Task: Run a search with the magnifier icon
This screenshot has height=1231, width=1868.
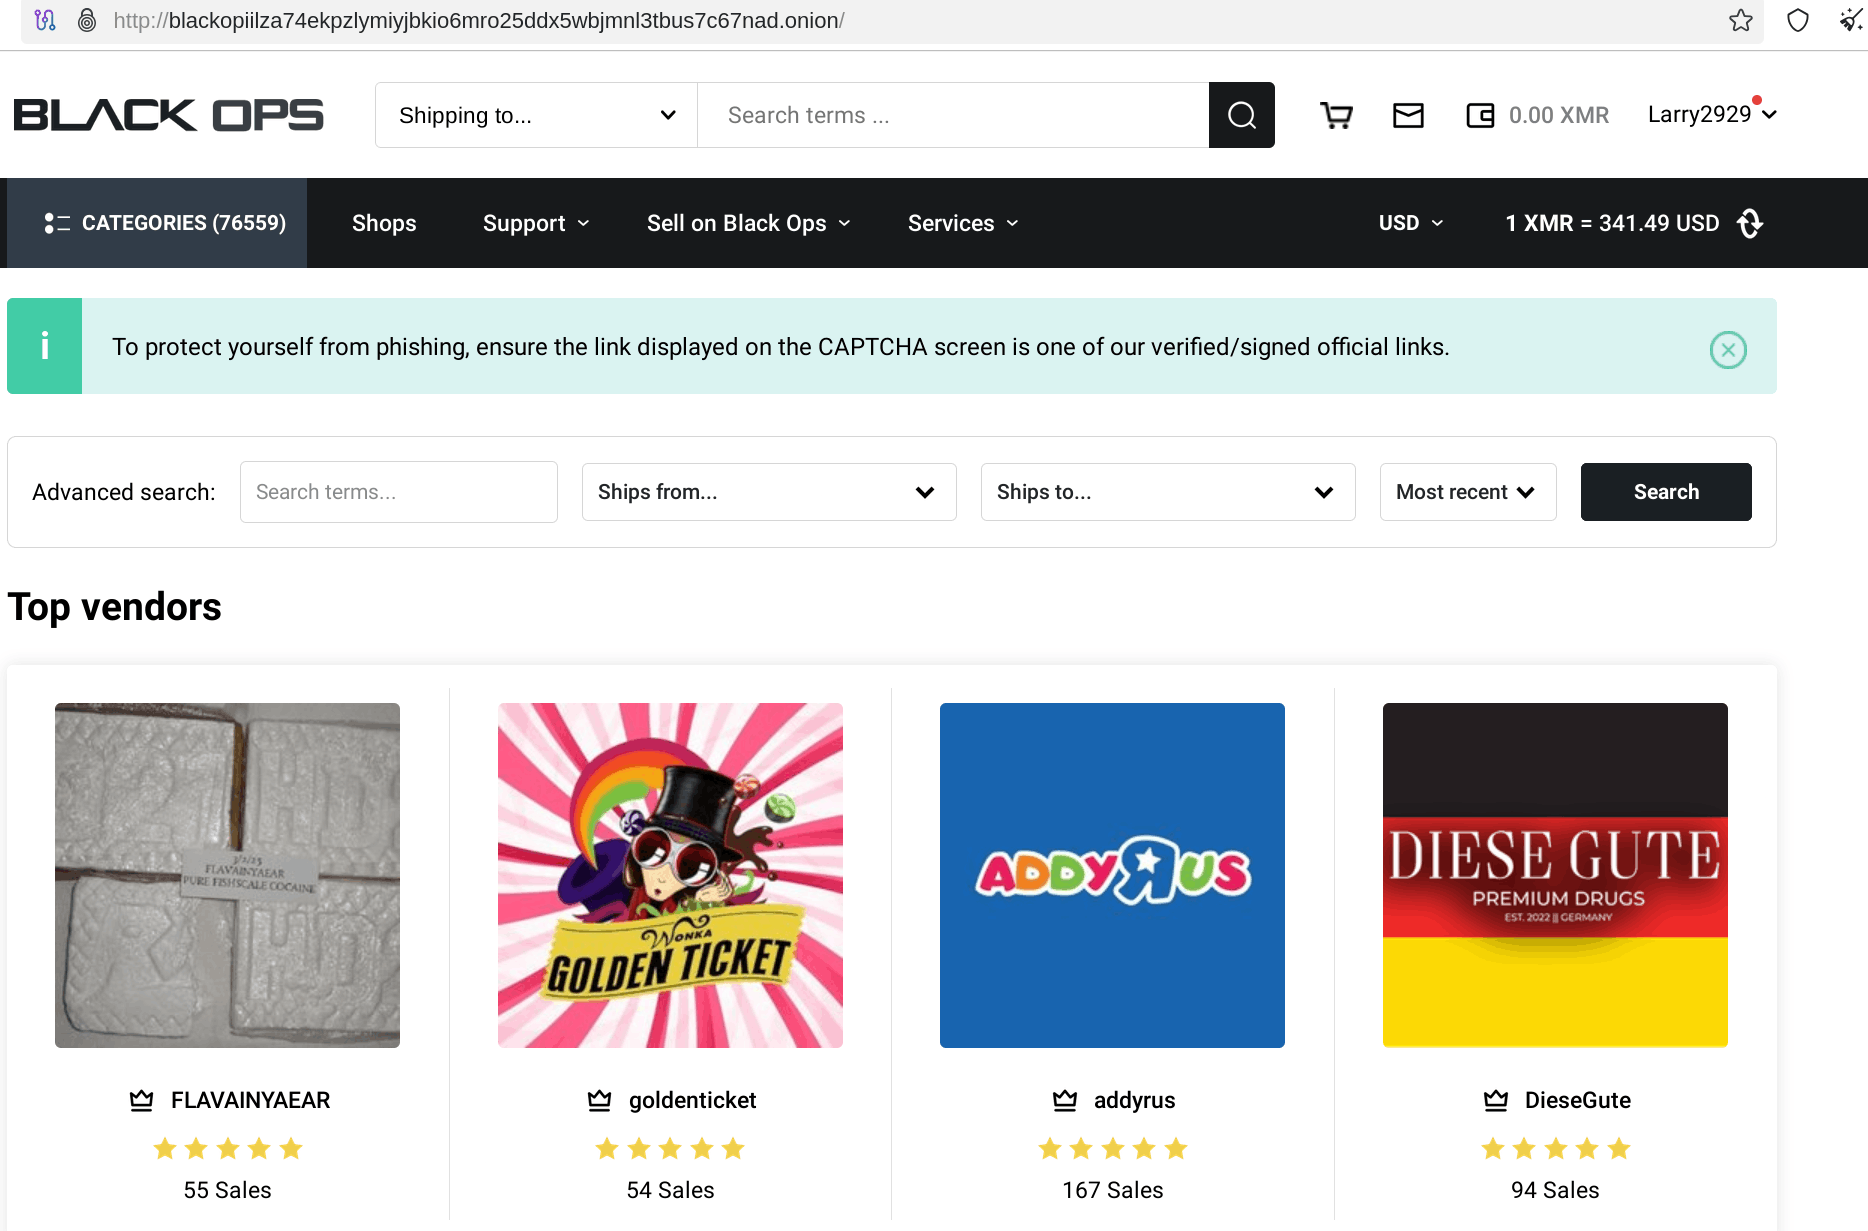Action: [x=1241, y=115]
